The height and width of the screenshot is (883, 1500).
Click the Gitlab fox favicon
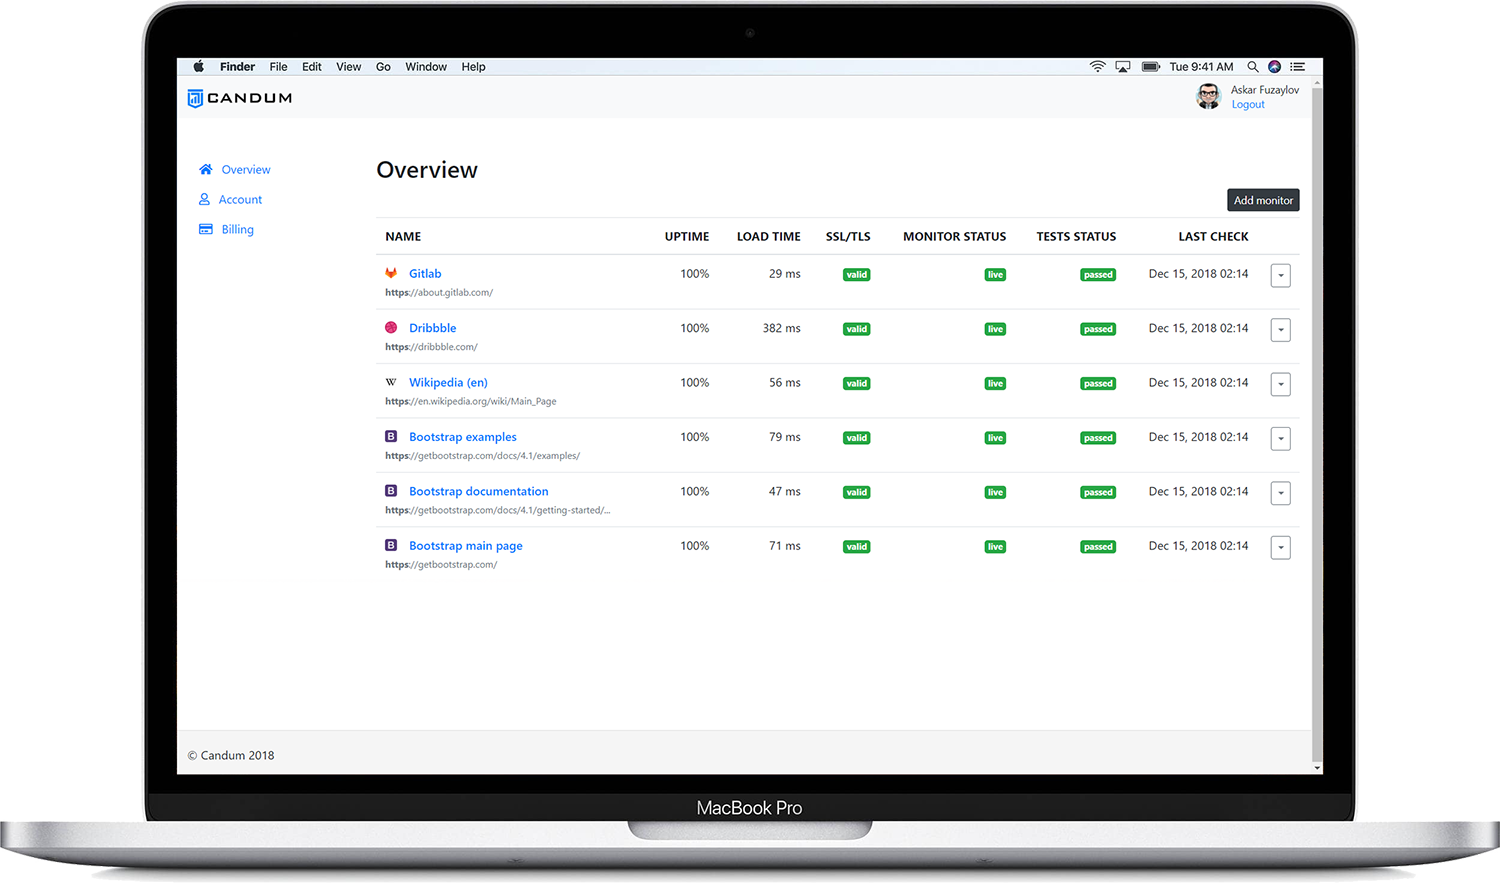click(391, 273)
